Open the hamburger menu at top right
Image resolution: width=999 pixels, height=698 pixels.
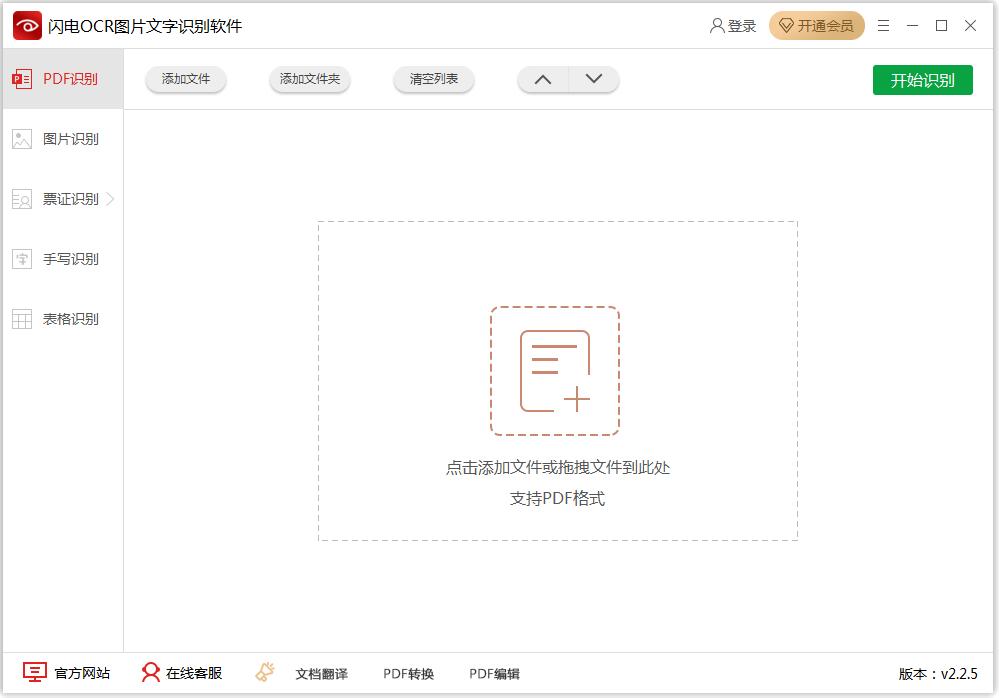coord(882,25)
